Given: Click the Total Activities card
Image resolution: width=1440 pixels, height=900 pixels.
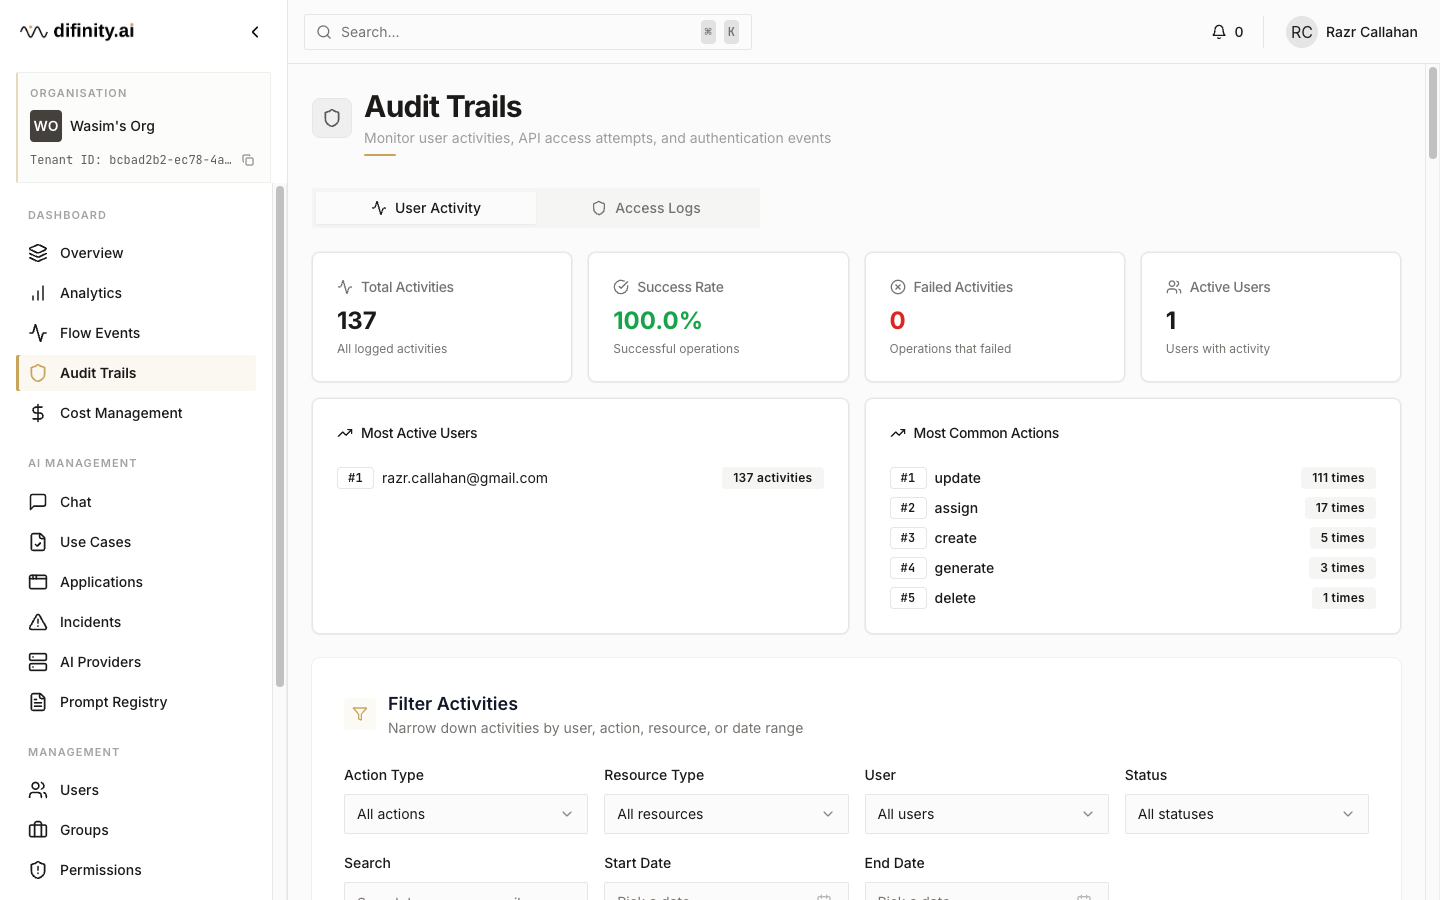Looking at the screenshot, I should pyautogui.click(x=442, y=317).
